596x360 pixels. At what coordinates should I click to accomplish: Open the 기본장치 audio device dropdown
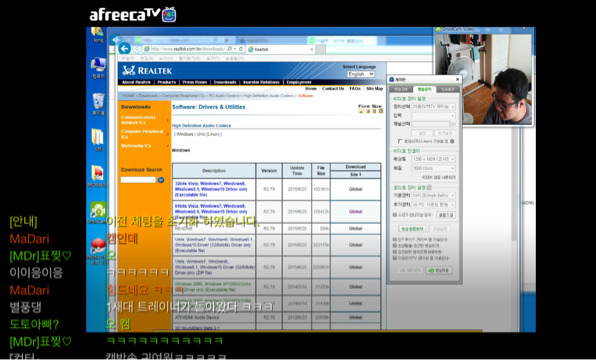coord(434,195)
